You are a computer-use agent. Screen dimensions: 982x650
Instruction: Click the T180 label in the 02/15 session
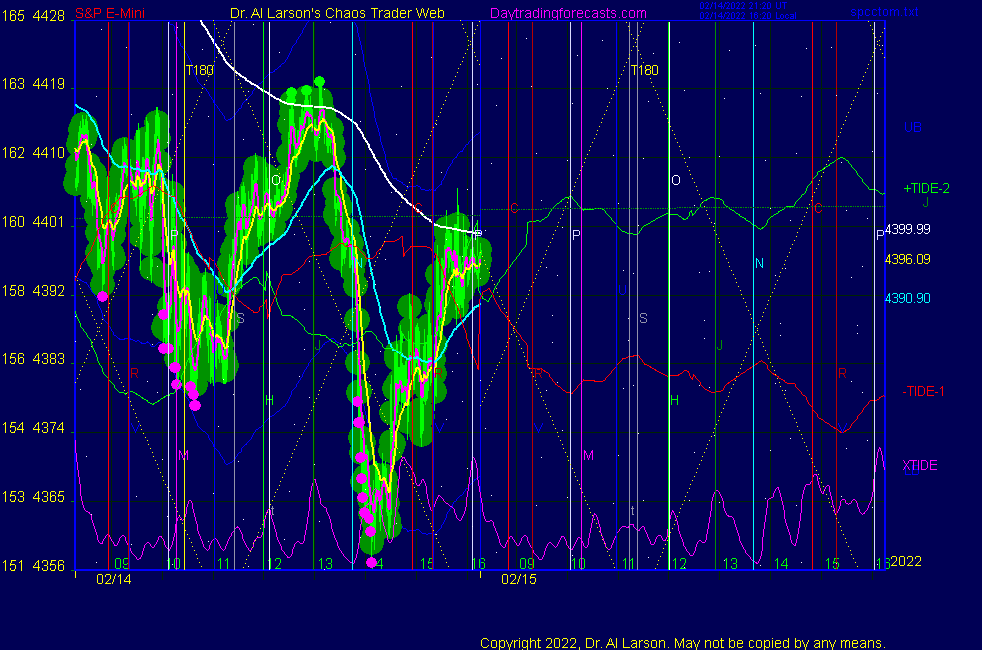[644, 70]
